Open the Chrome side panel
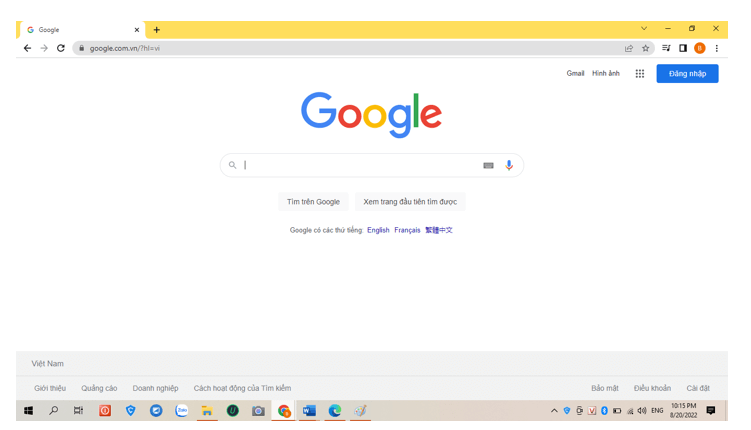751x430 pixels. [683, 48]
